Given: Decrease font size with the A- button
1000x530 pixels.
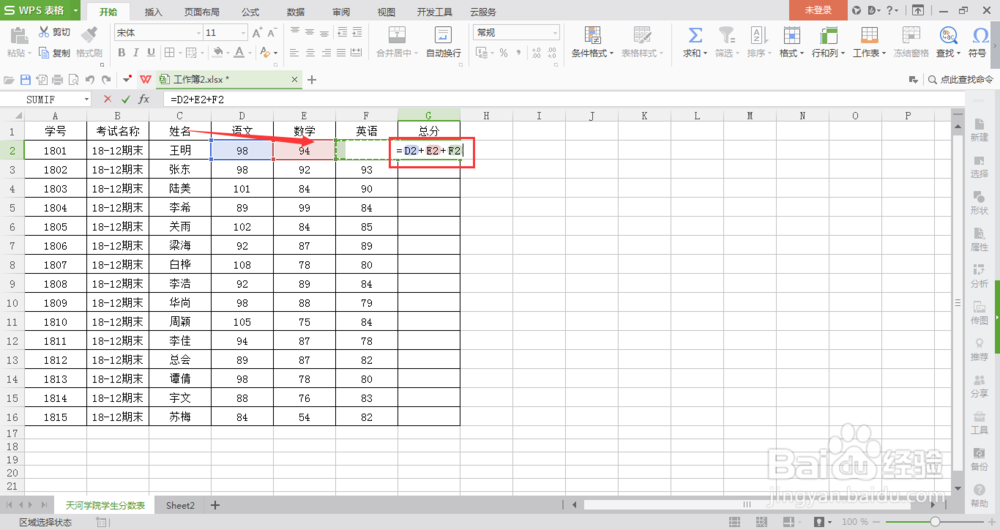Looking at the screenshot, I should pos(272,33).
